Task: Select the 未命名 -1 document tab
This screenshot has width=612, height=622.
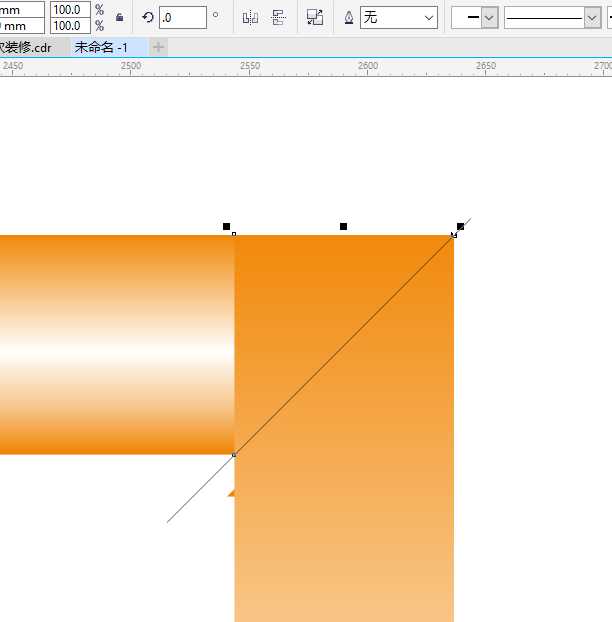Action: click(101, 47)
